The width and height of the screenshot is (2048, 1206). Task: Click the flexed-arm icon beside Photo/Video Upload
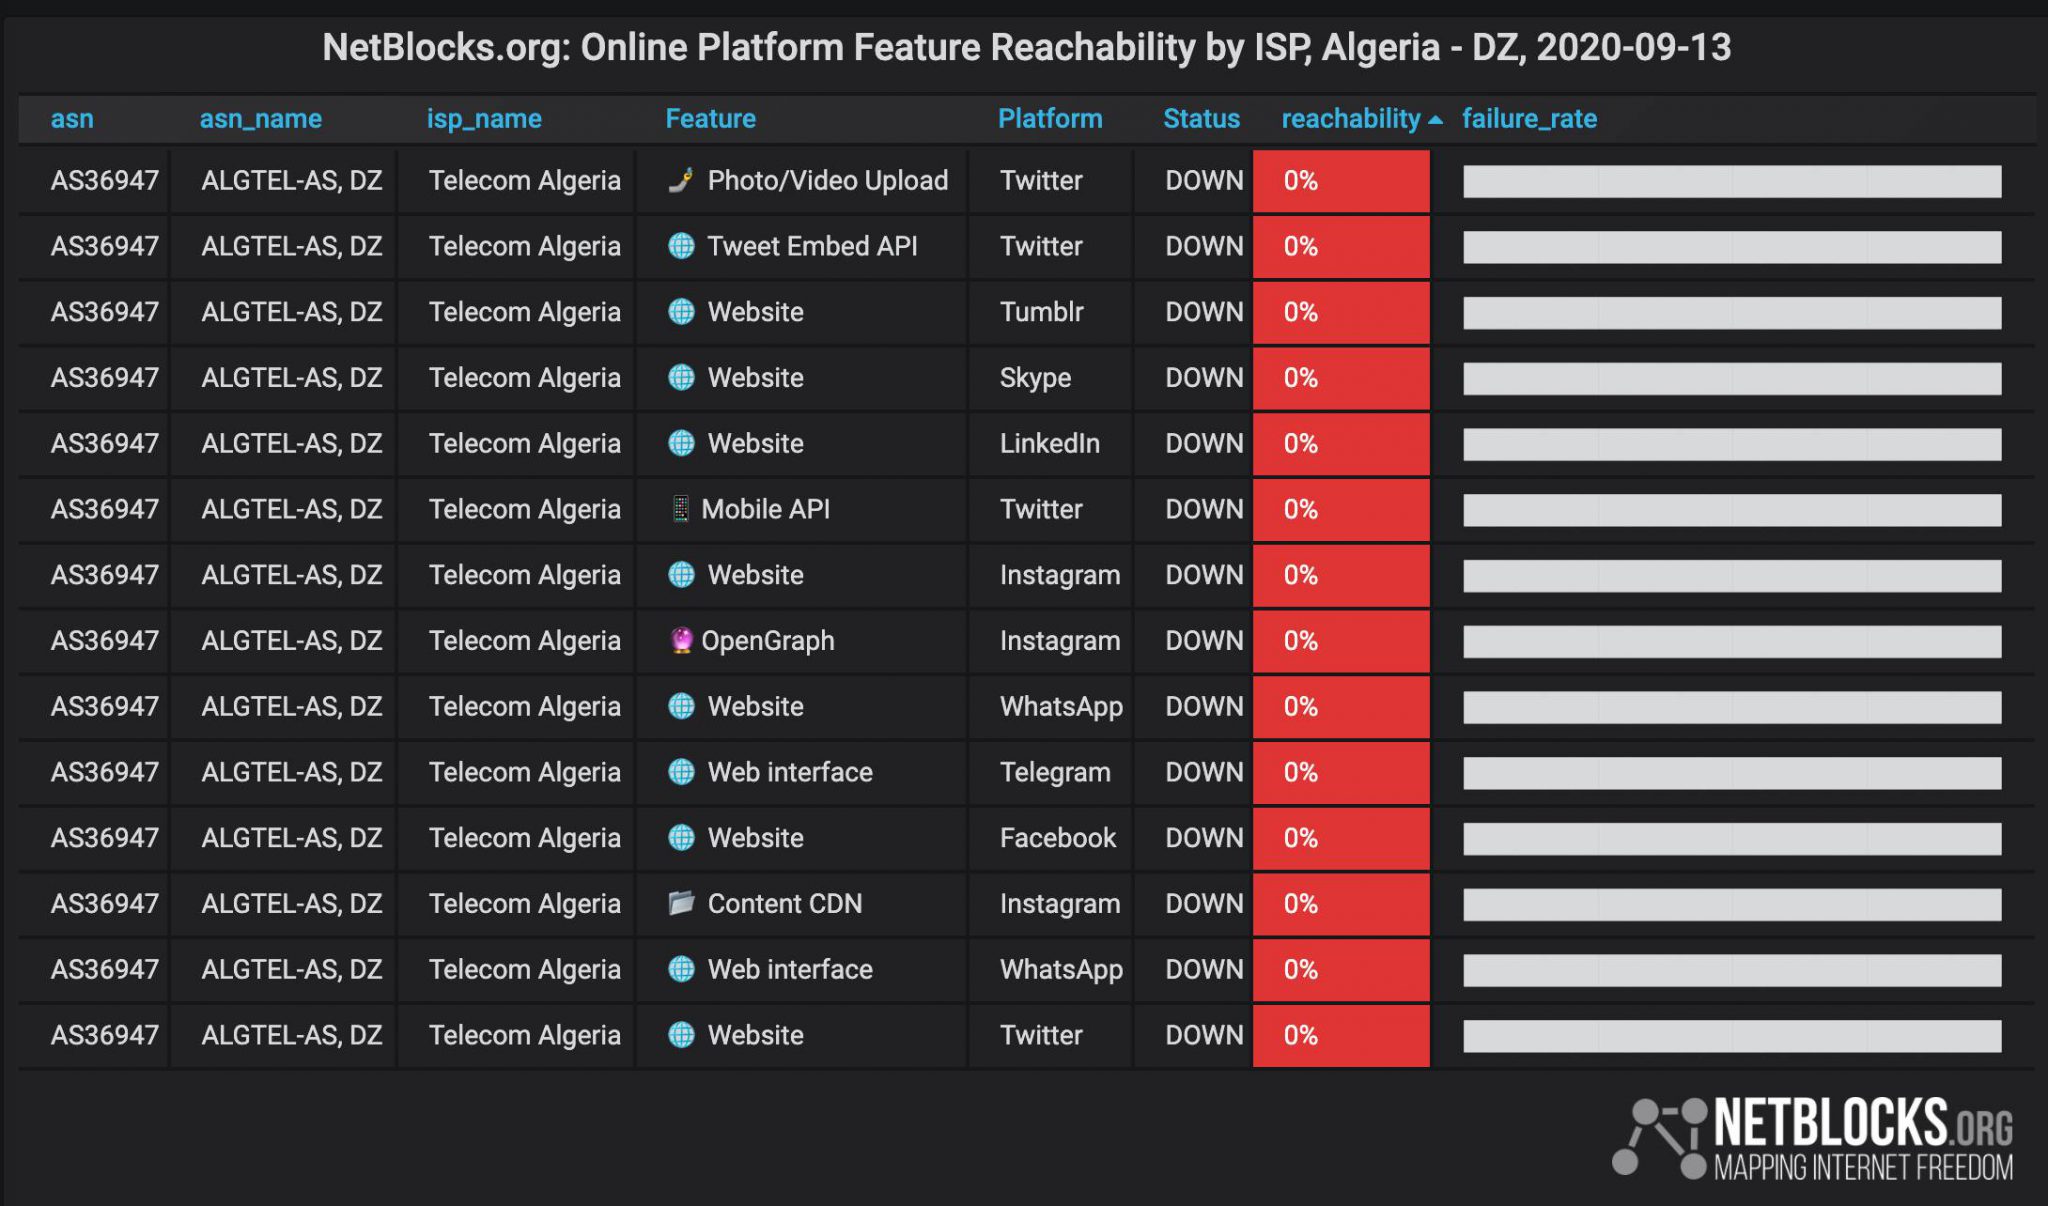pyautogui.click(x=681, y=180)
